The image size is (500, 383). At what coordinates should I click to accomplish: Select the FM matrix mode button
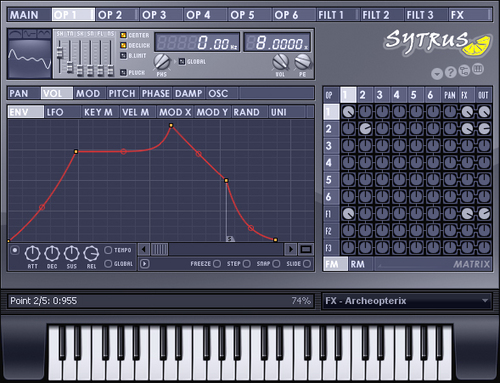pos(336,264)
